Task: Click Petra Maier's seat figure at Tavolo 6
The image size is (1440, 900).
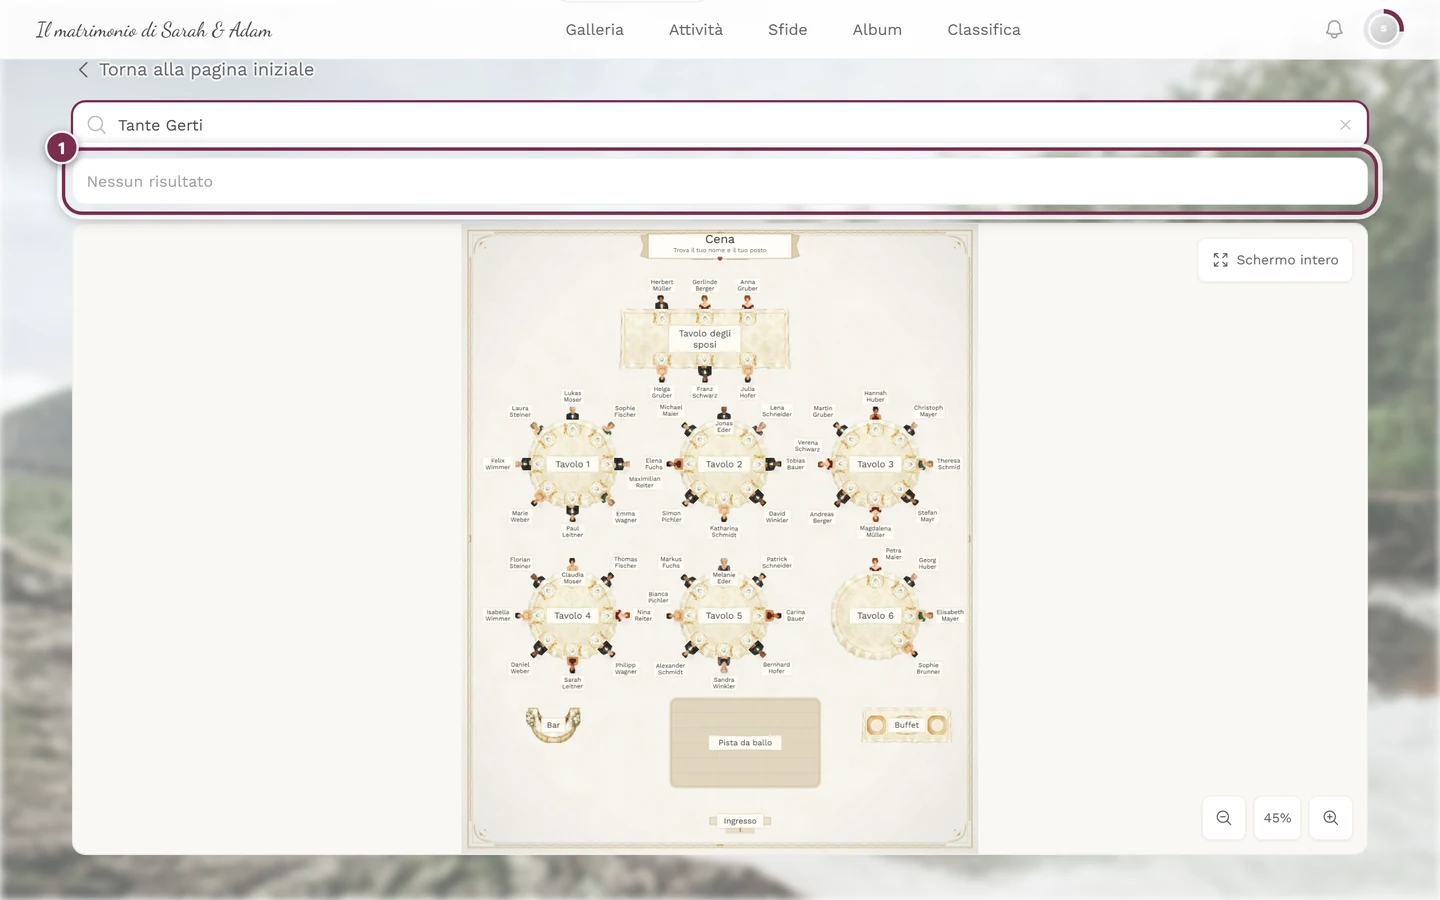Action: tap(875, 565)
